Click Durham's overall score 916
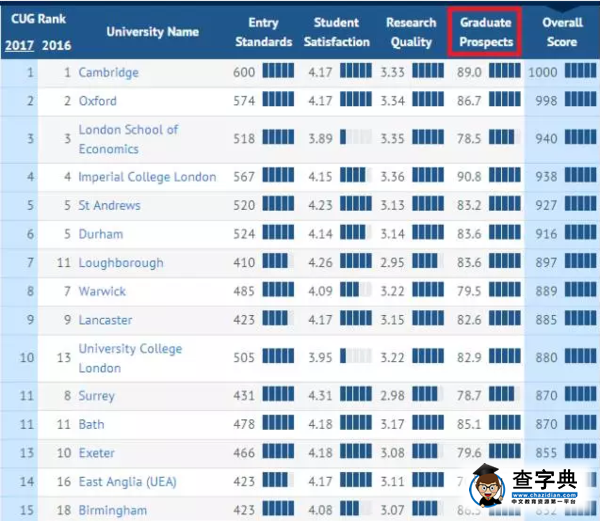The width and height of the screenshot is (600, 521). pos(546,234)
